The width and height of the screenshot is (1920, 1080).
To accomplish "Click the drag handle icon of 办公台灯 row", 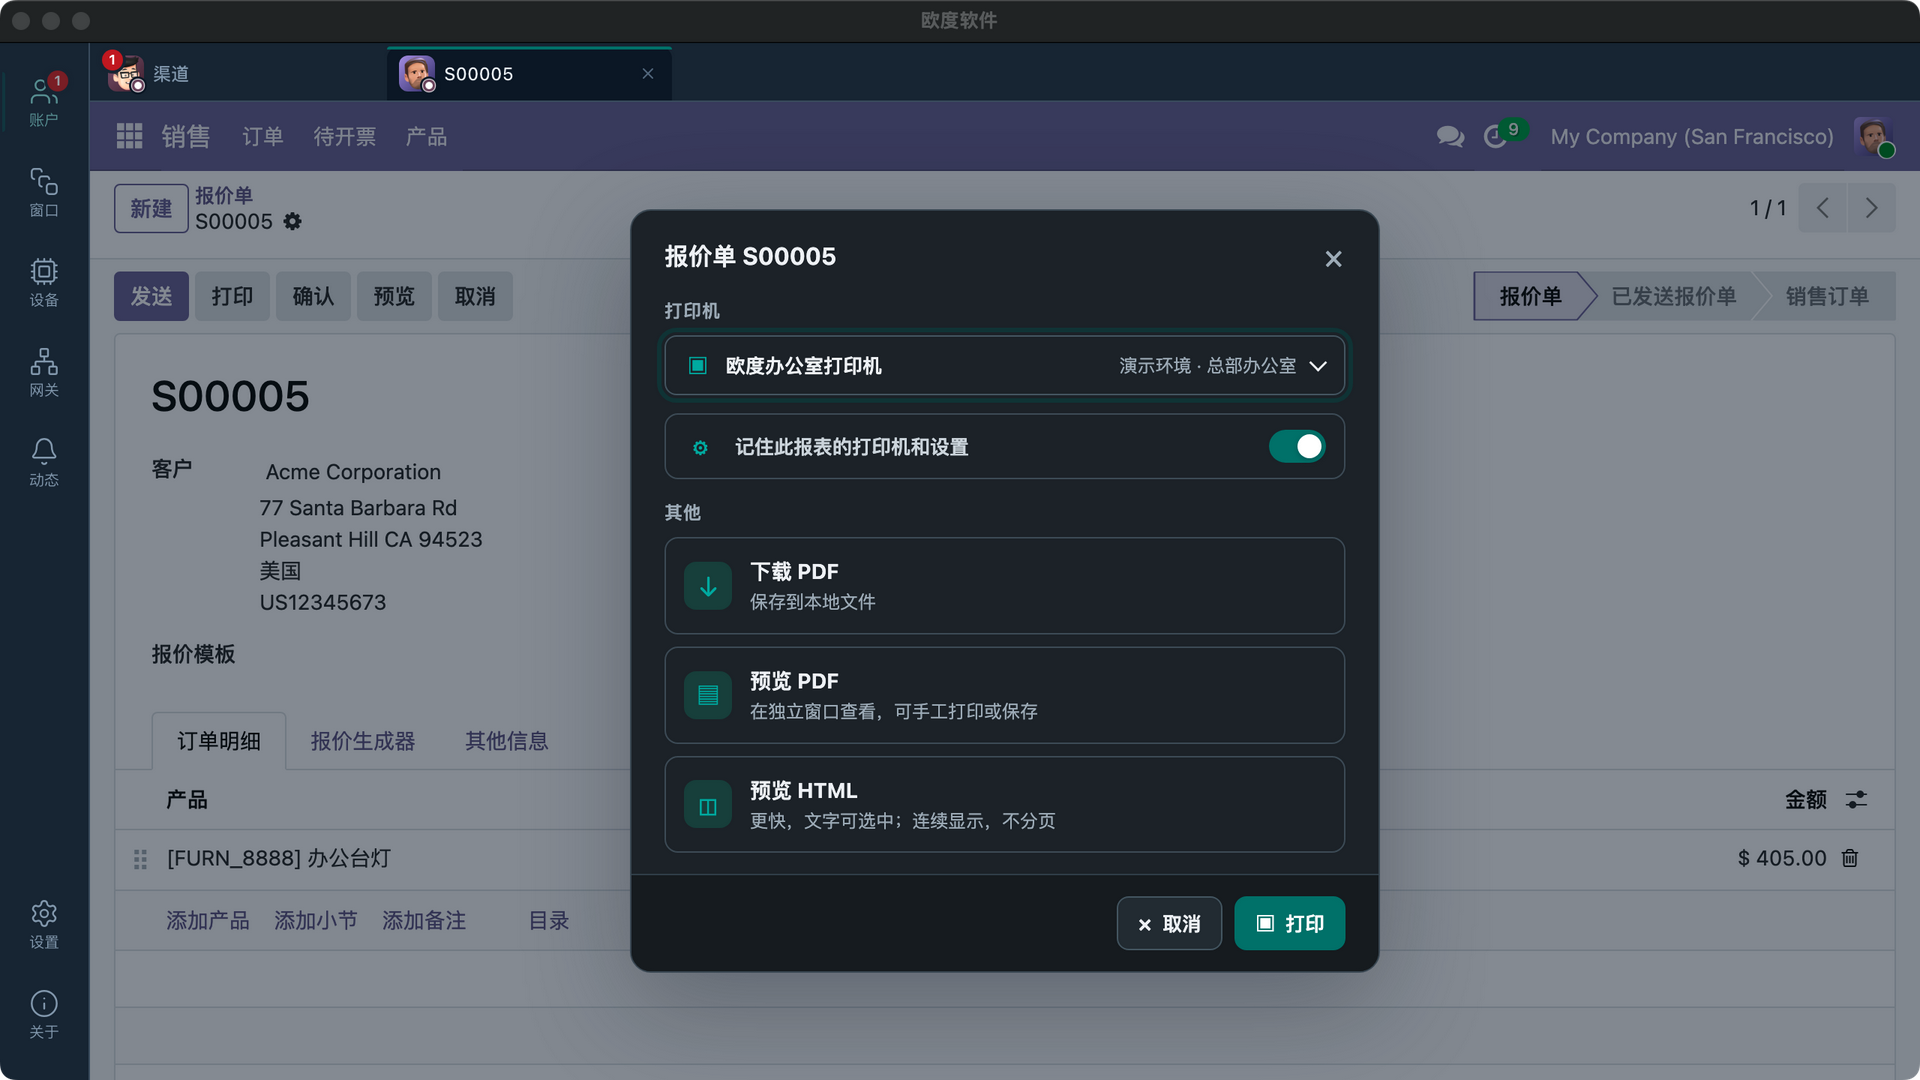I will [140, 859].
